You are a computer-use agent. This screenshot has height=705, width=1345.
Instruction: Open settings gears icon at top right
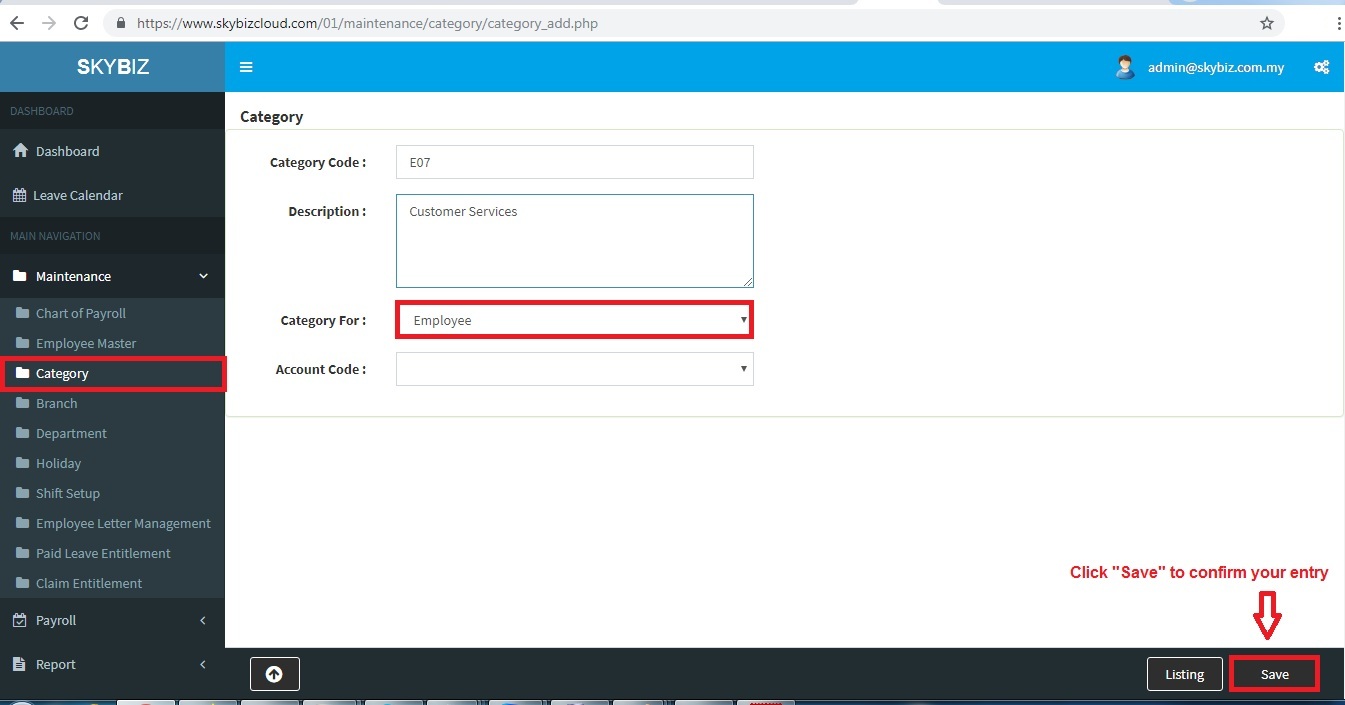tap(1321, 67)
